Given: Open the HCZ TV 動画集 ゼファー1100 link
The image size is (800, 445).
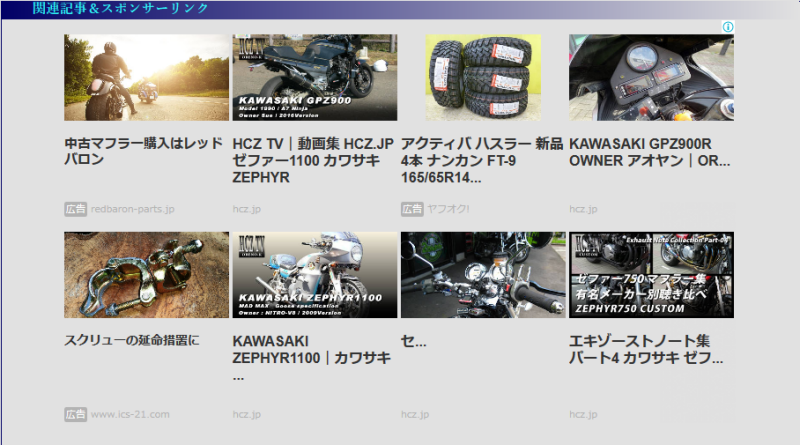Looking at the screenshot, I should point(313,160).
